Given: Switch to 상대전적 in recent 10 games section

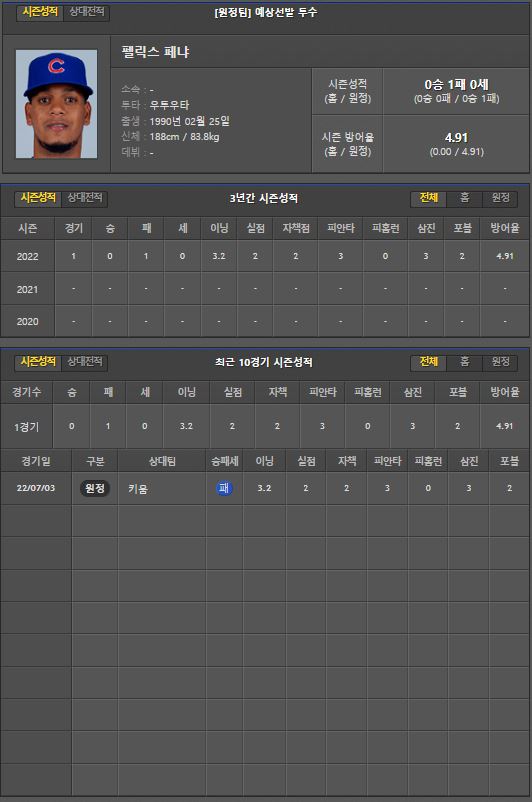Looking at the screenshot, I should [x=85, y=362].
